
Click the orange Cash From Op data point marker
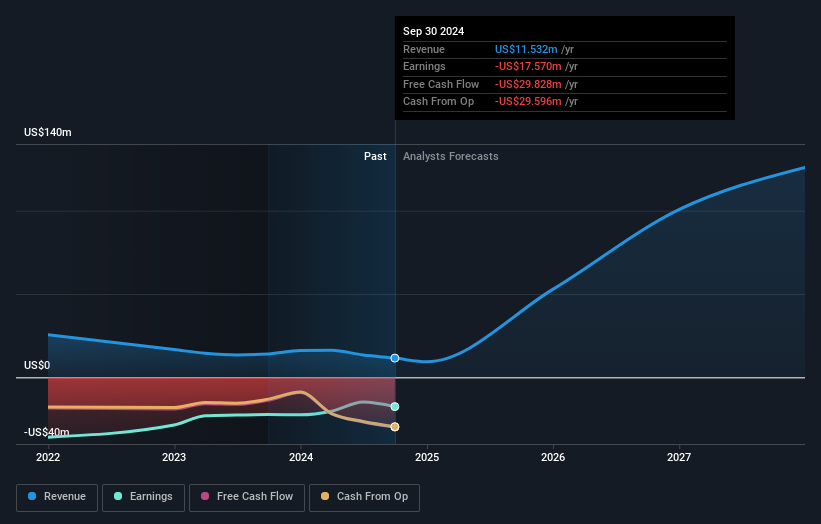click(x=395, y=427)
